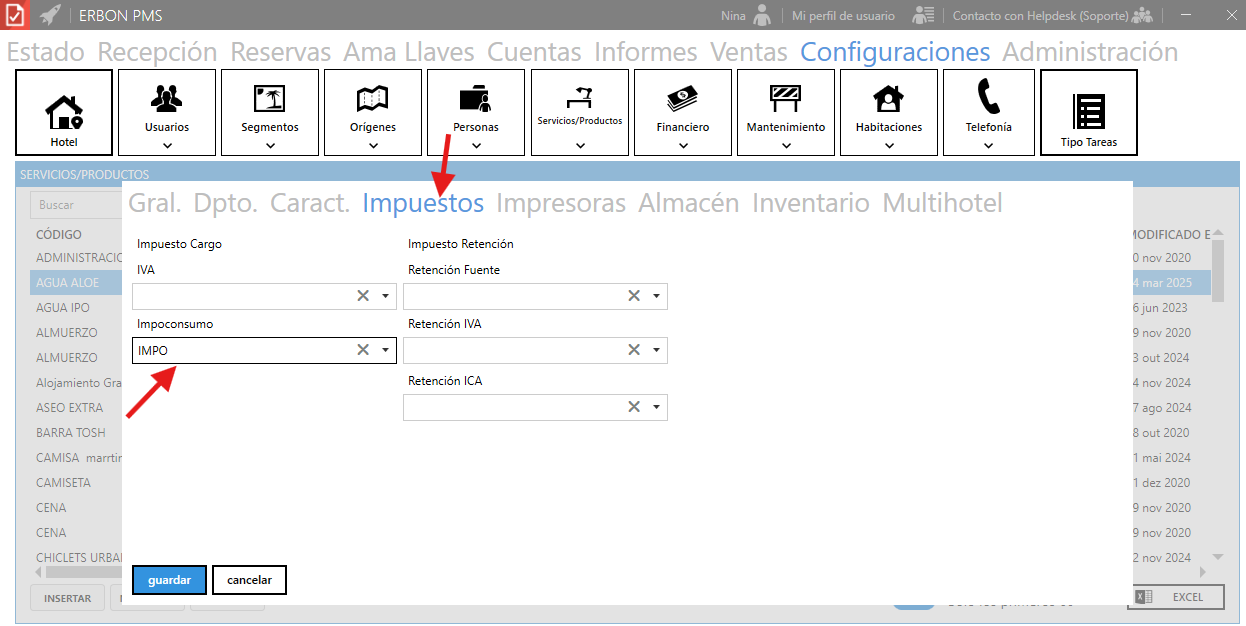Click the Impoconsumo input field
1246x626 pixels.
(240, 350)
